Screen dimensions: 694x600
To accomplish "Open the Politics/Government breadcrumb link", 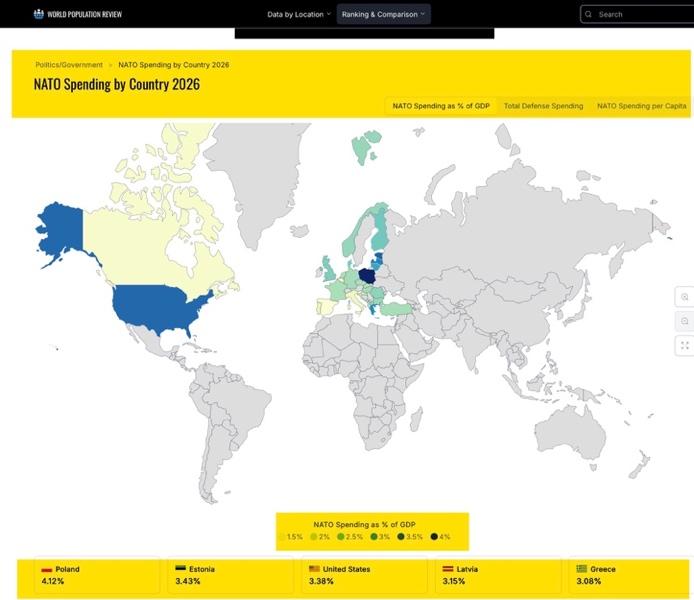I will point(68,65).
